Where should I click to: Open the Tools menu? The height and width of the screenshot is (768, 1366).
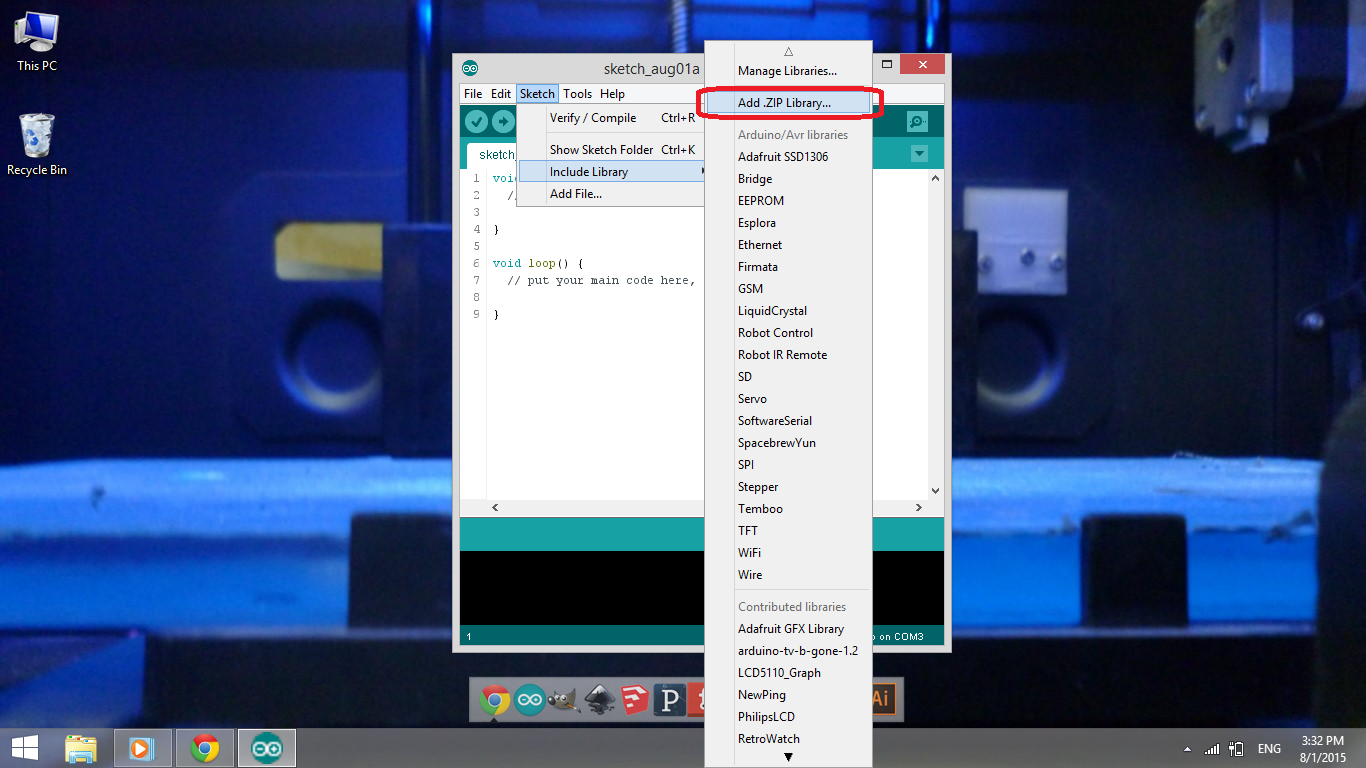[577, 94]
